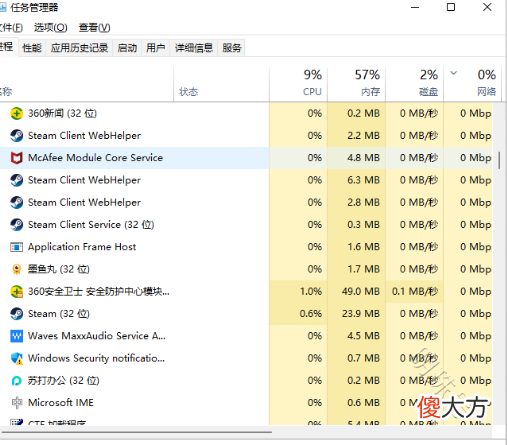This screenshot has width=507, height=445.
Task: Select the Waves MaxxAudio Service name
Action: click(x=97, y=336)
